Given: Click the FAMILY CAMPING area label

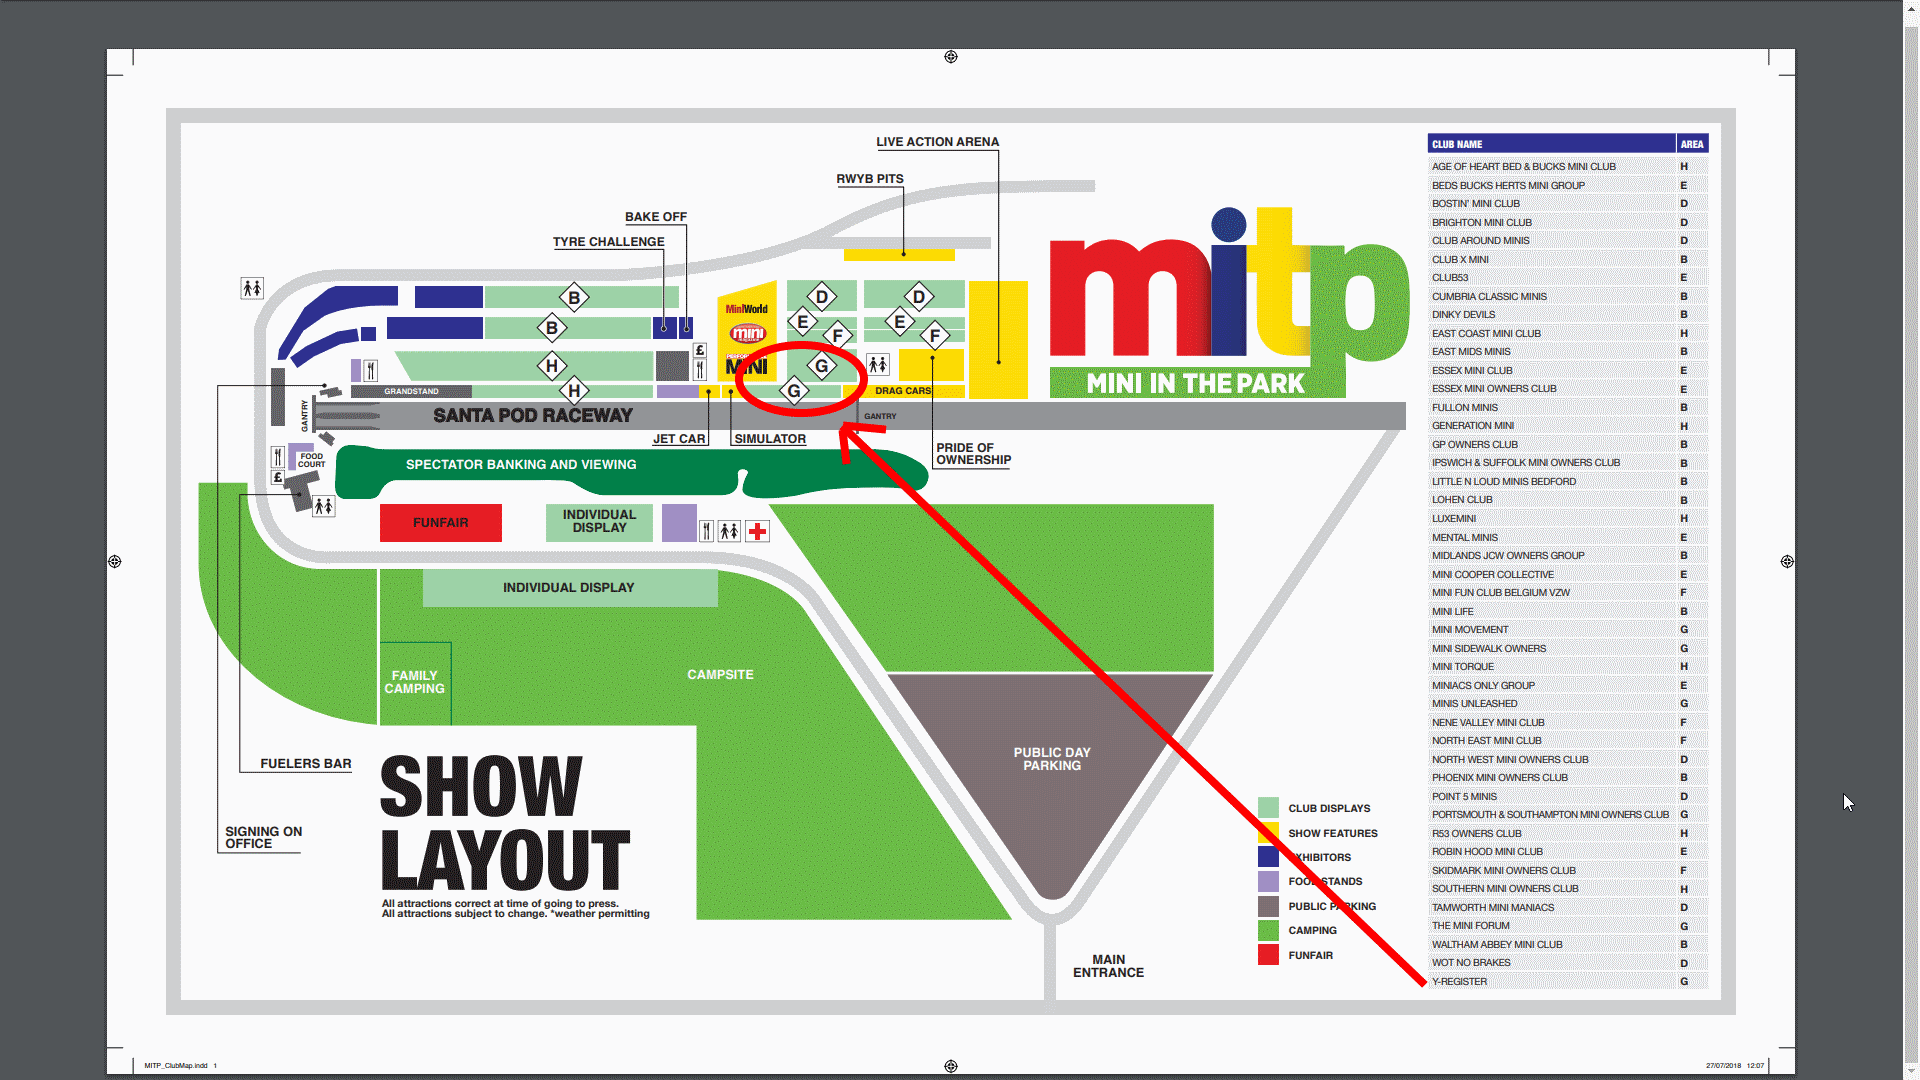Looking at the screenshot, I should click(x=414, y=682).
